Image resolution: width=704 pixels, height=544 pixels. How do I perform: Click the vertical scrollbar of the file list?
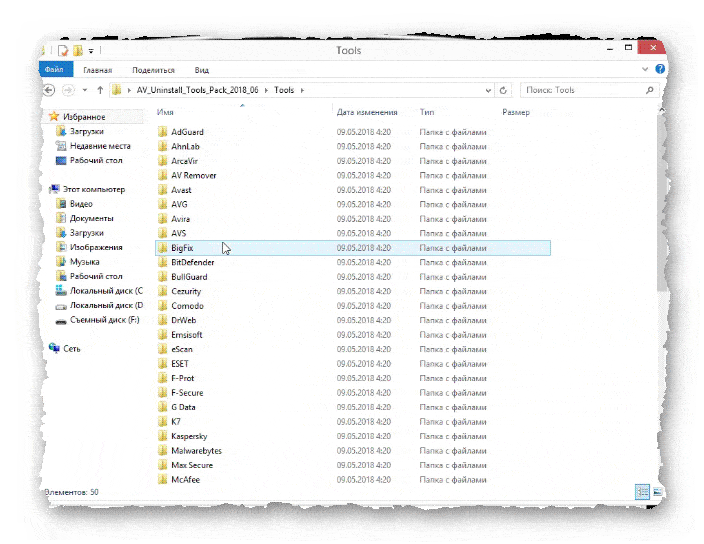[x=660, y=202]
